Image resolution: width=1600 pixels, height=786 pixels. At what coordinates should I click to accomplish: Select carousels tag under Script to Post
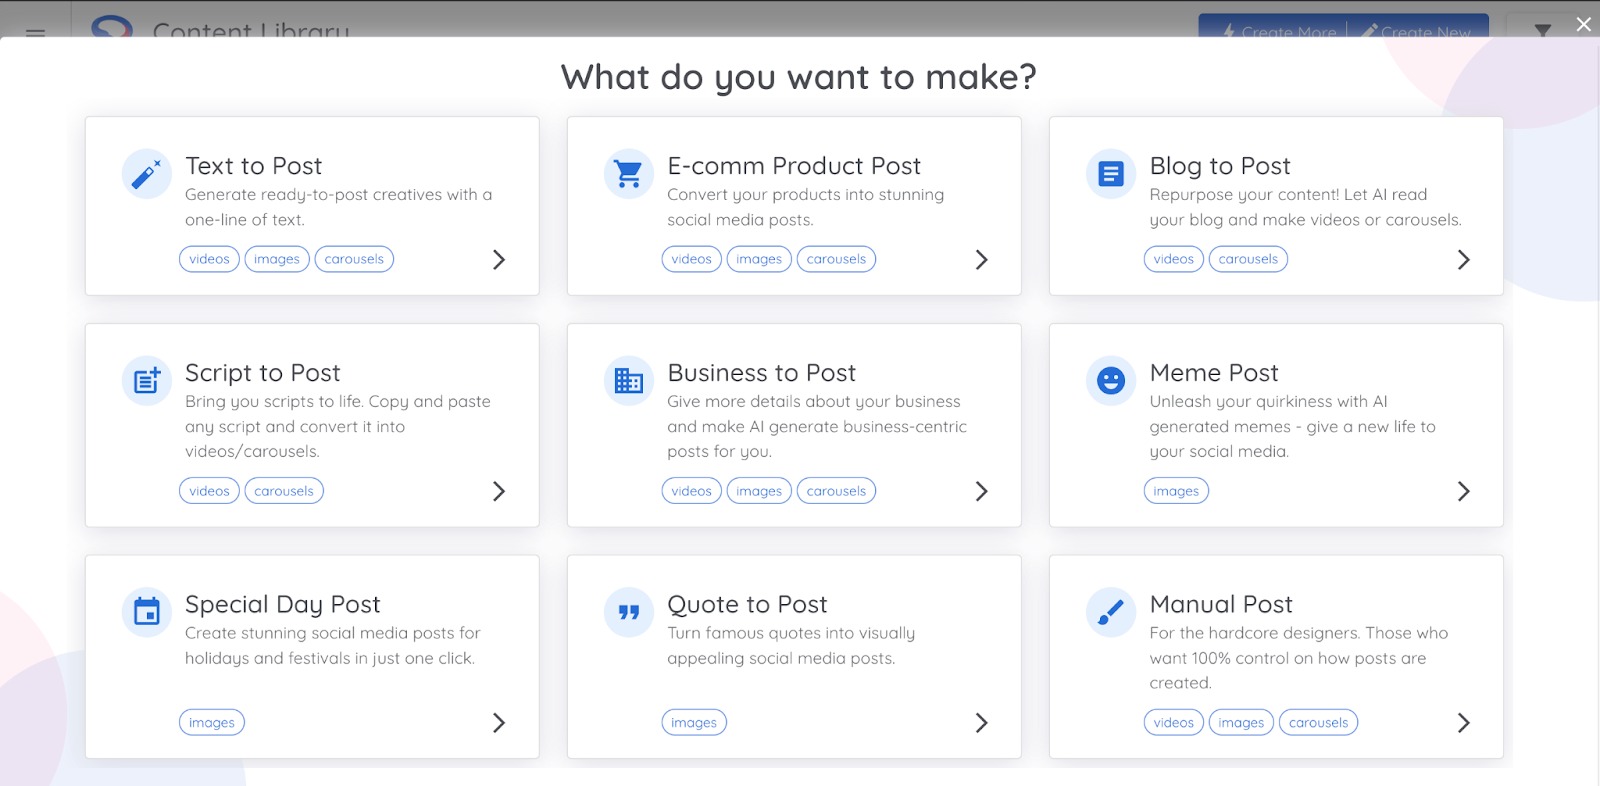pyautogui.click(x=284, y=491)
